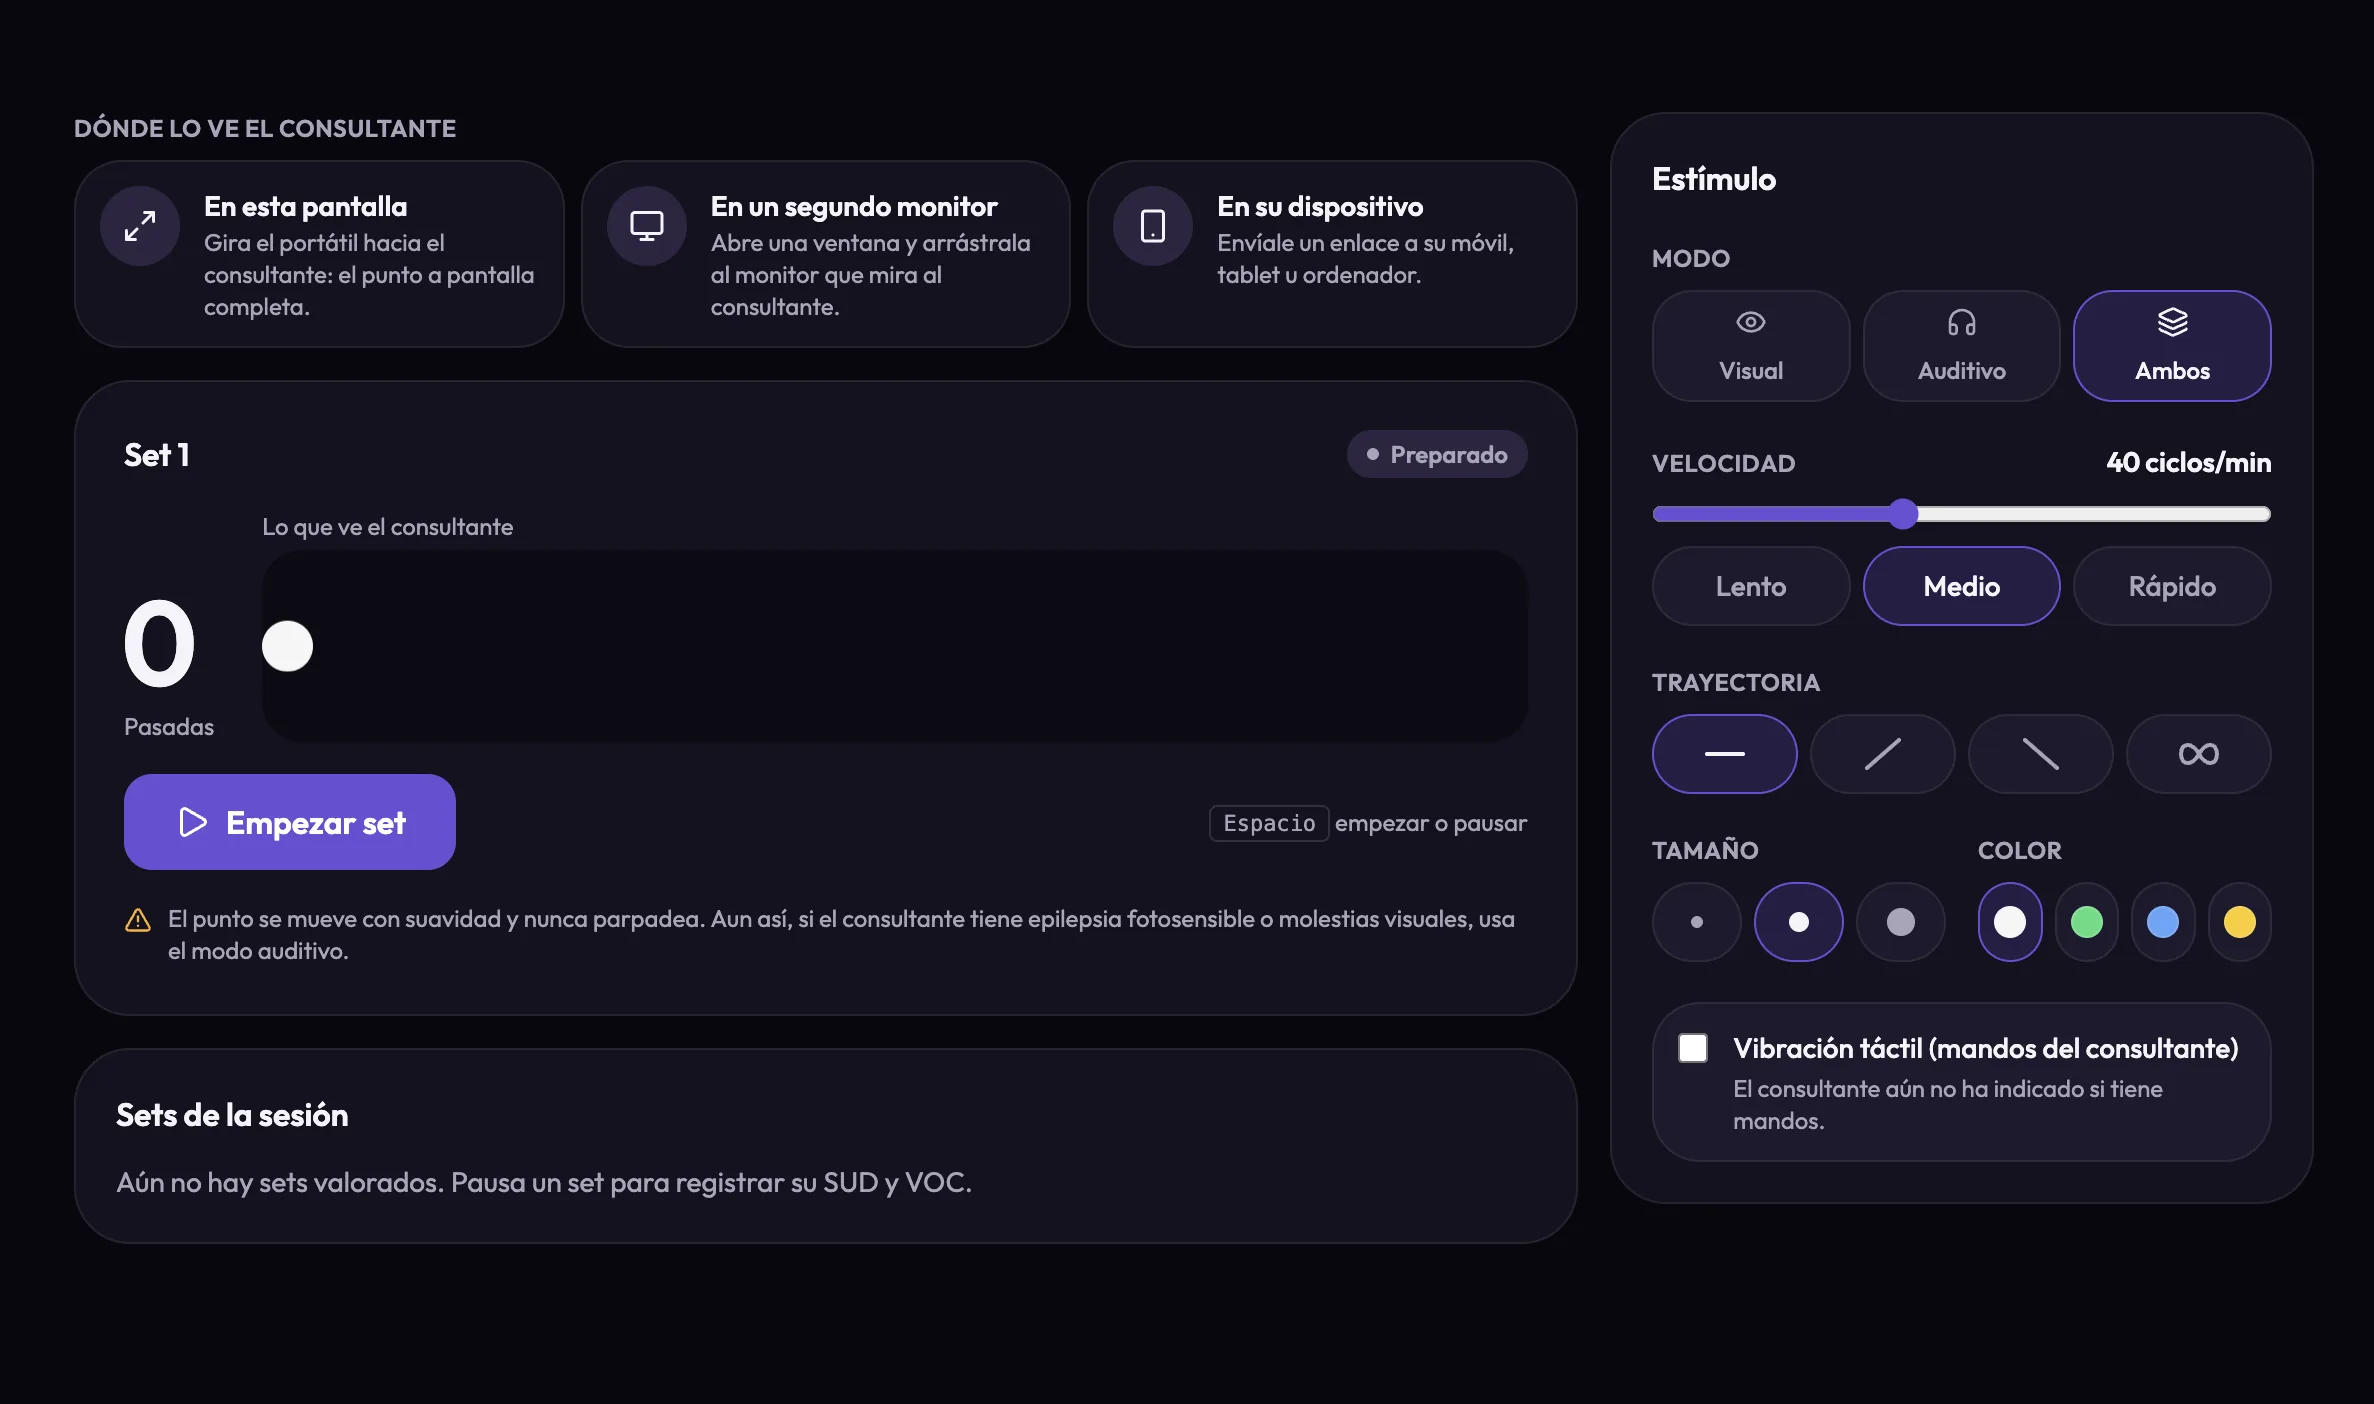The image size is (2374, 1404).
Task: Select the white dot color
Action: (x=2010, y=922)
